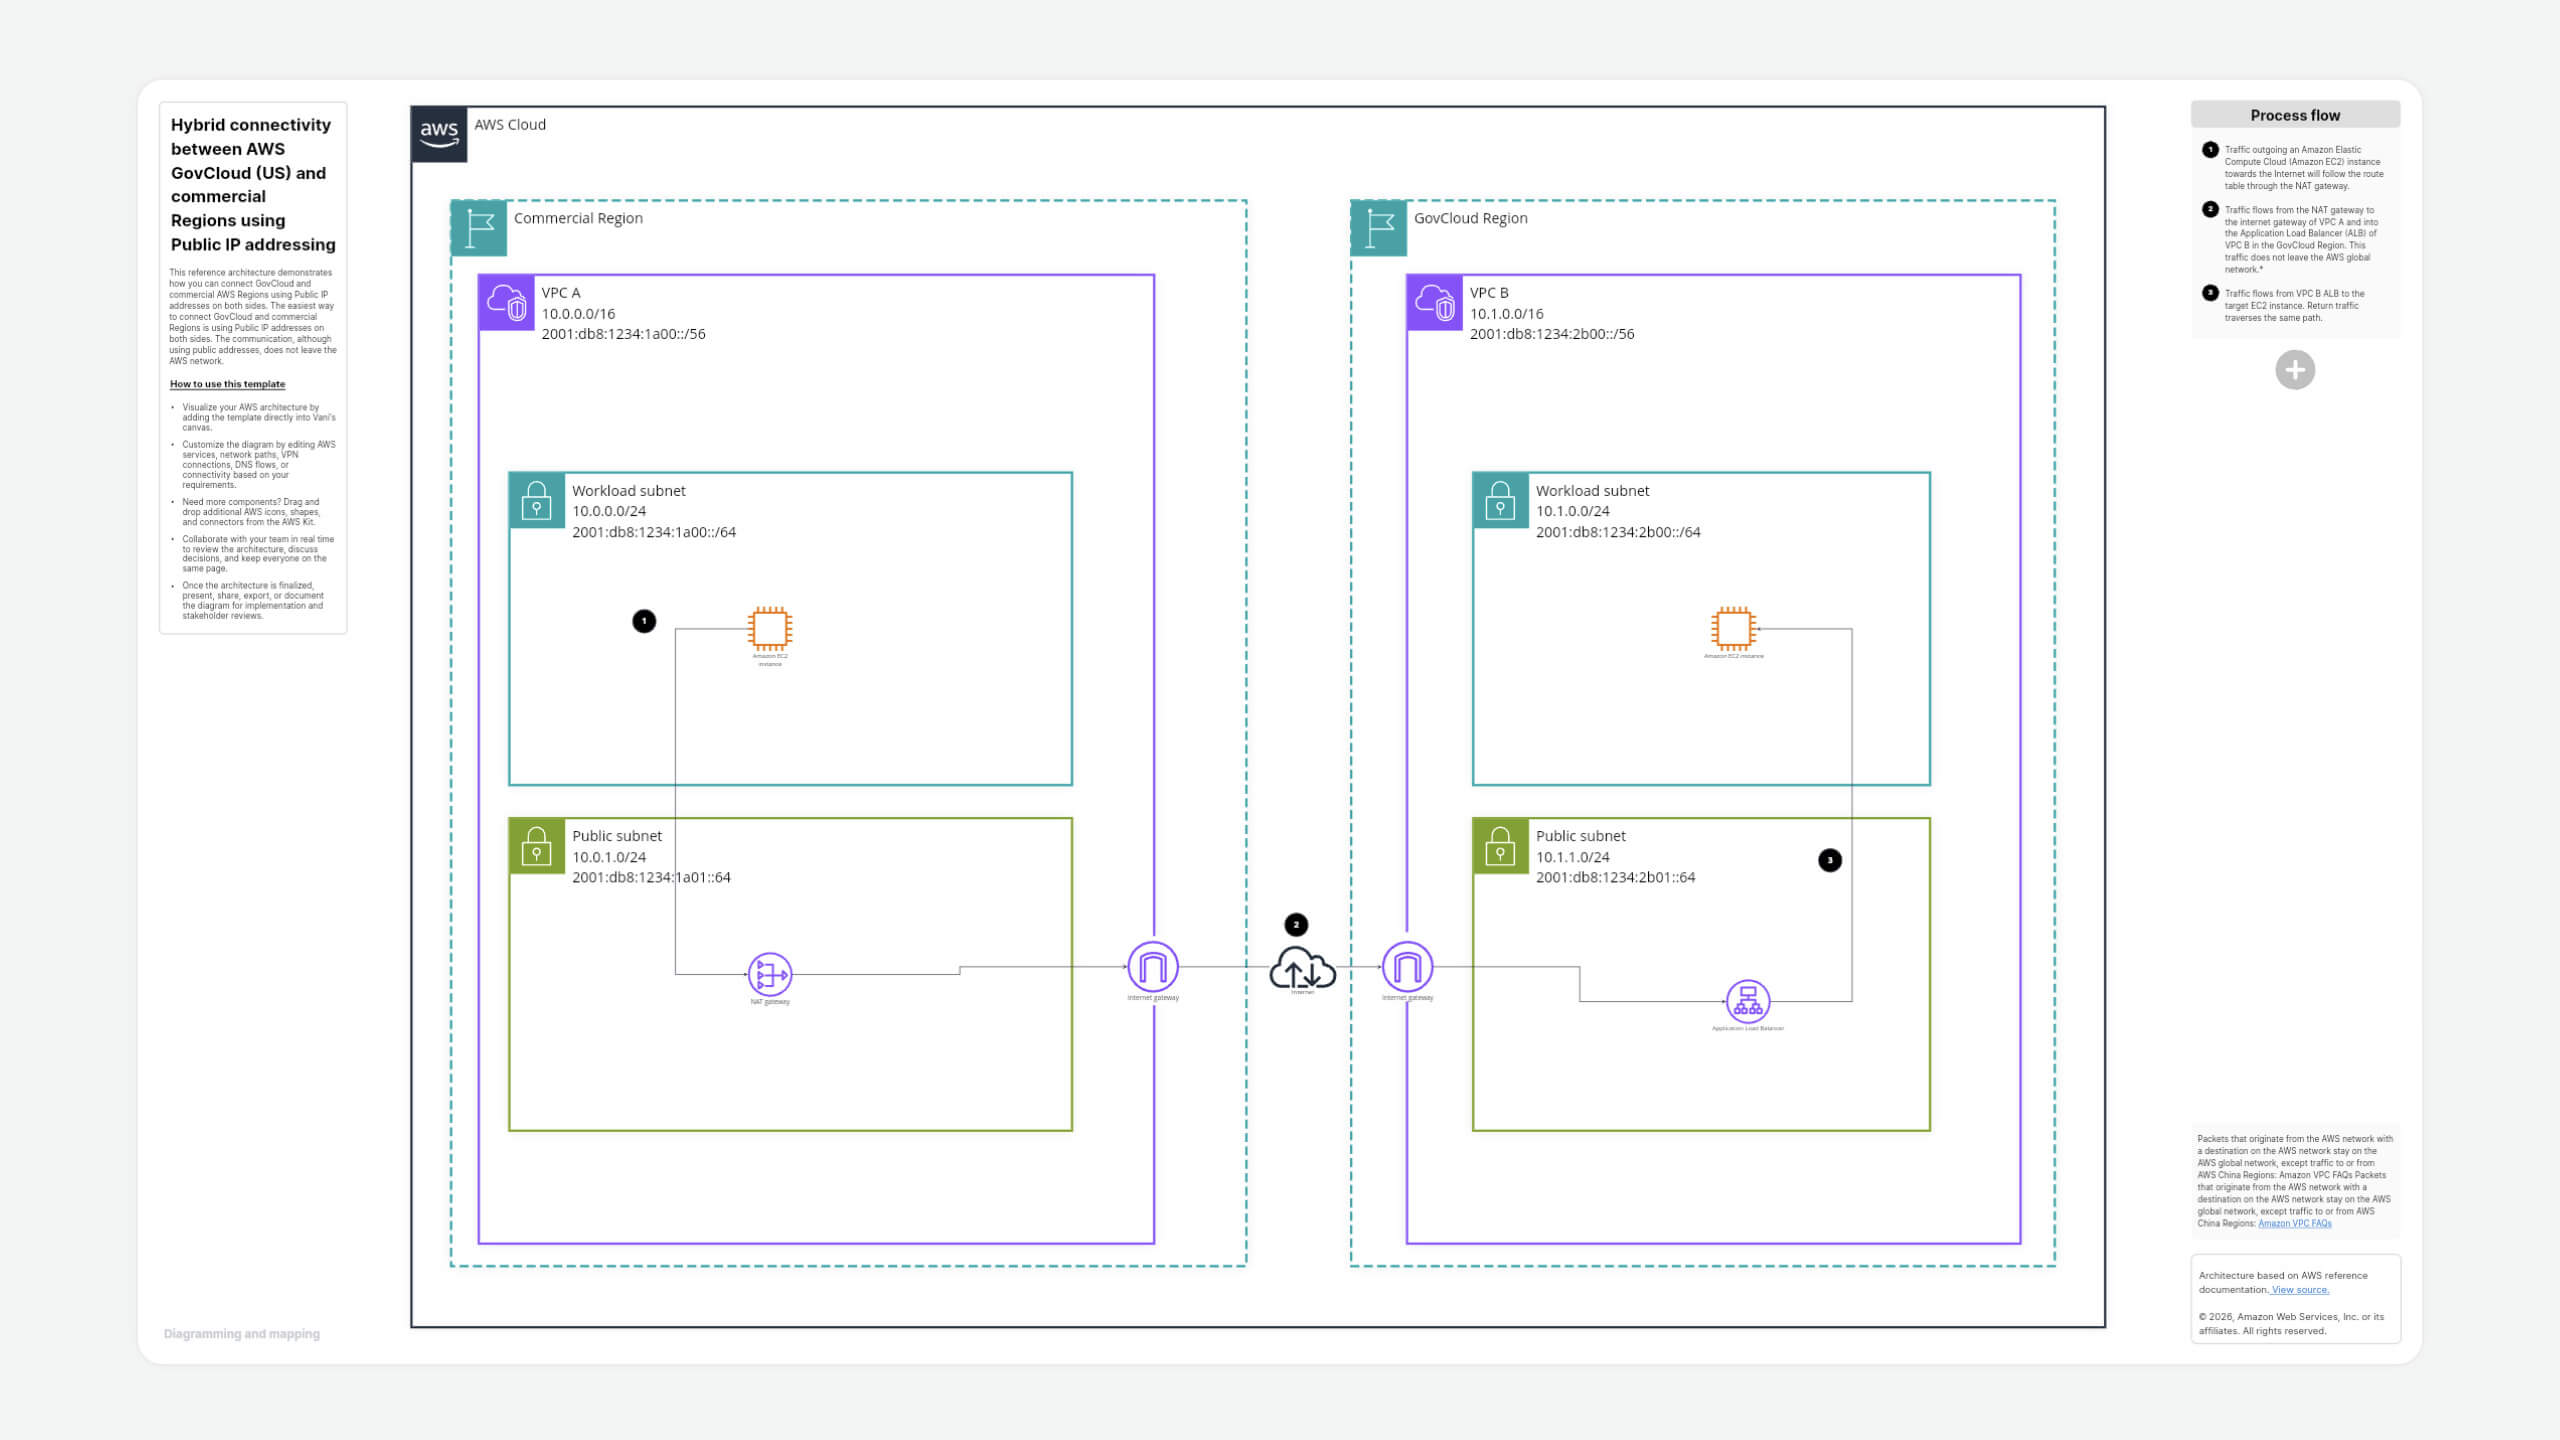The image size is (2560, 1440).
Task: Click the VPC B cloud shield icon
Action: [1435, 302]
